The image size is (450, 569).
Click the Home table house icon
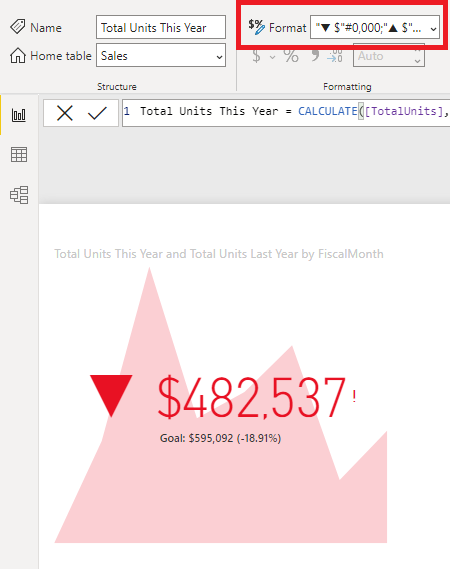click(18, 56)
